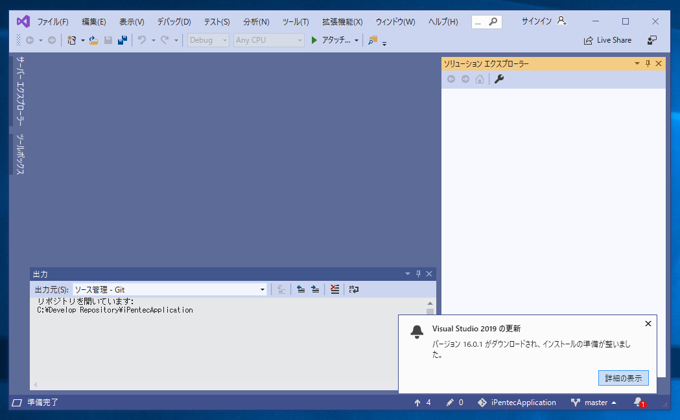Click the search magnifier in quick launch box
Viewport: 680px width, 420px height.
point(493,22)
